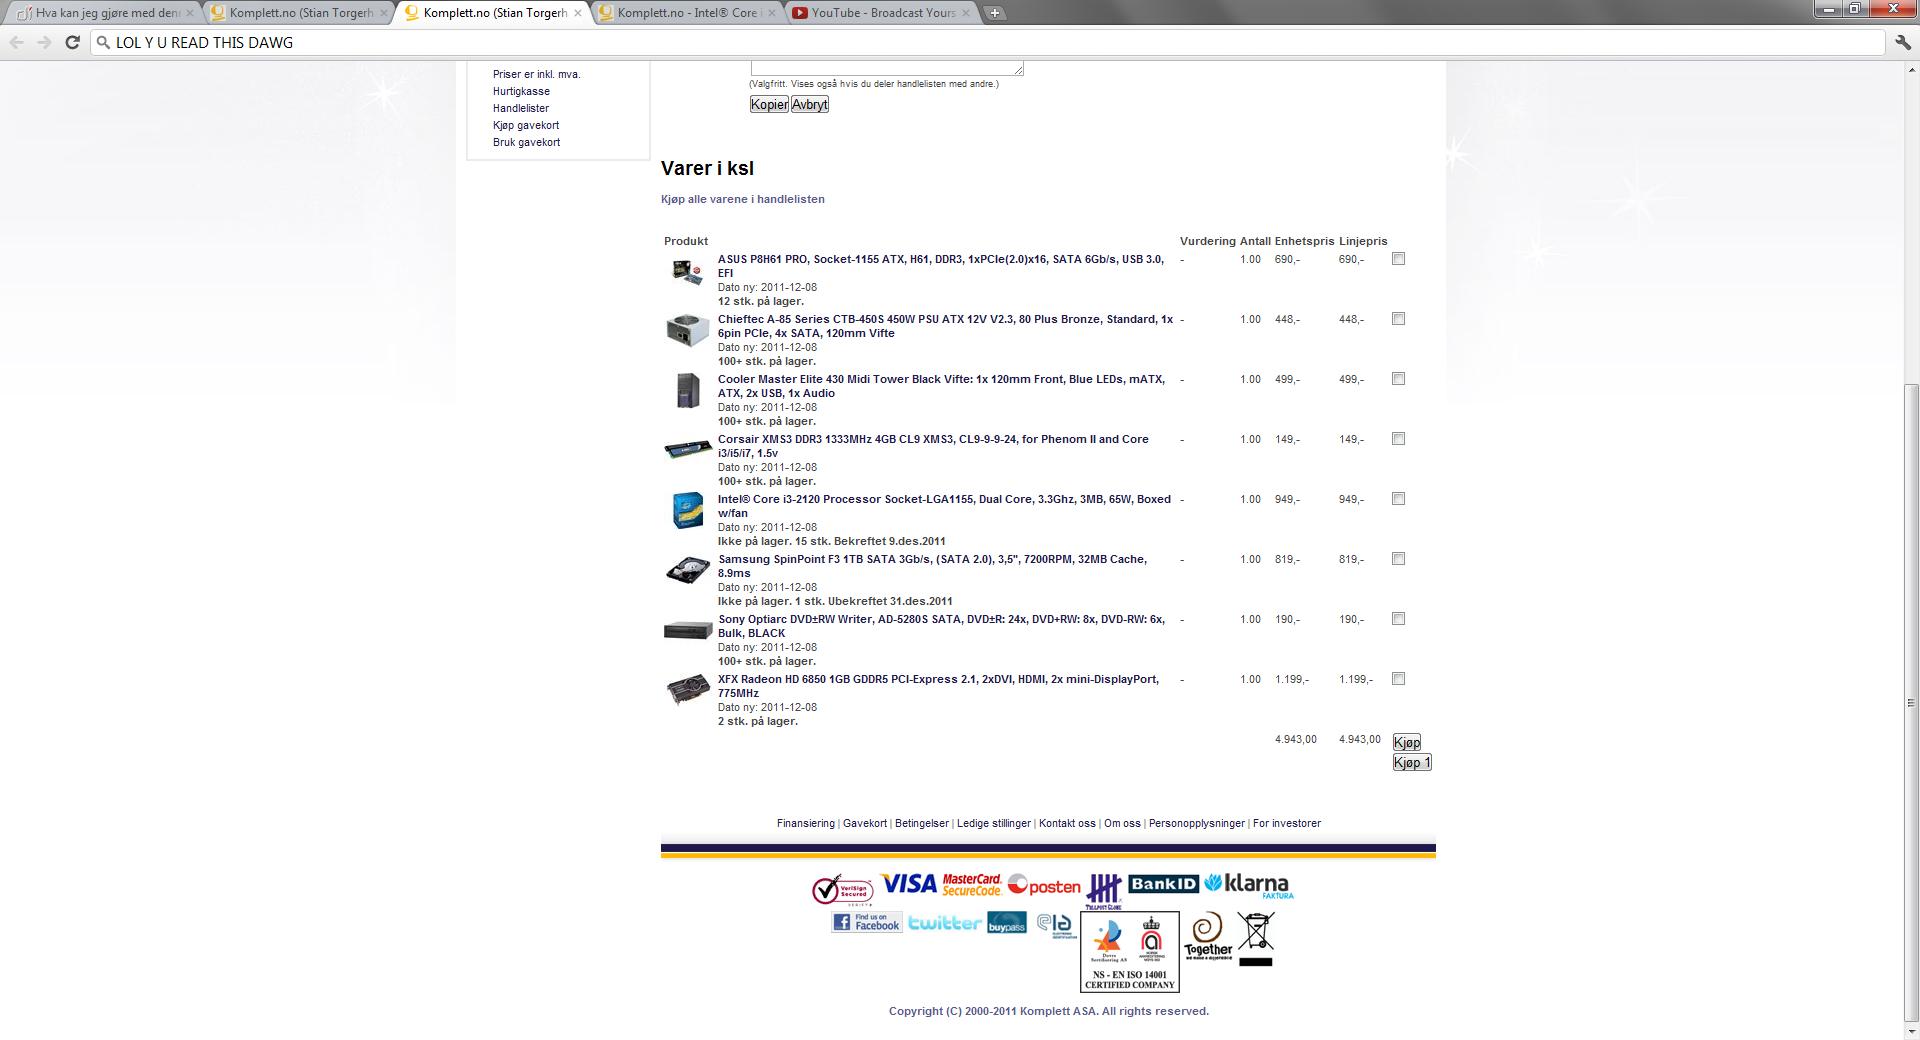1920x1040 pixels.
Task: Click the Posten logo in footer
Action: 1044,886
